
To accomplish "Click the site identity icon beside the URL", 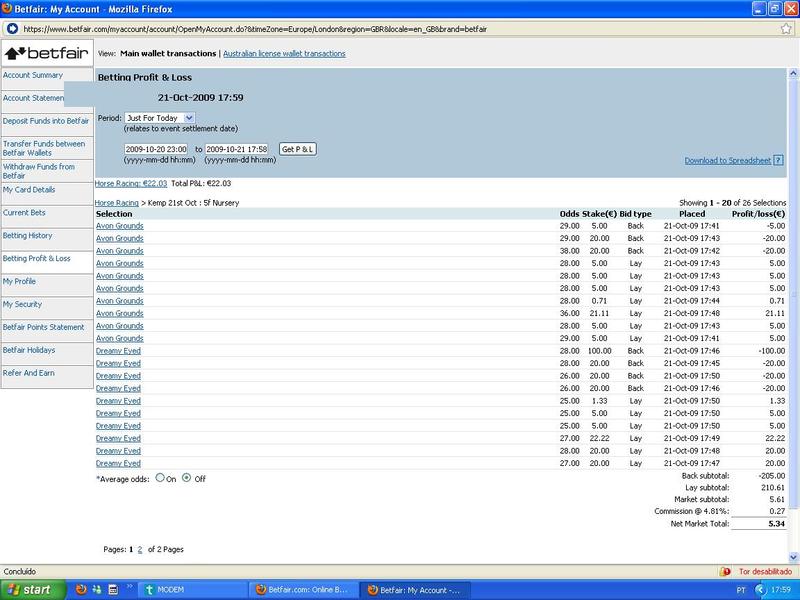I will [12, 29].
